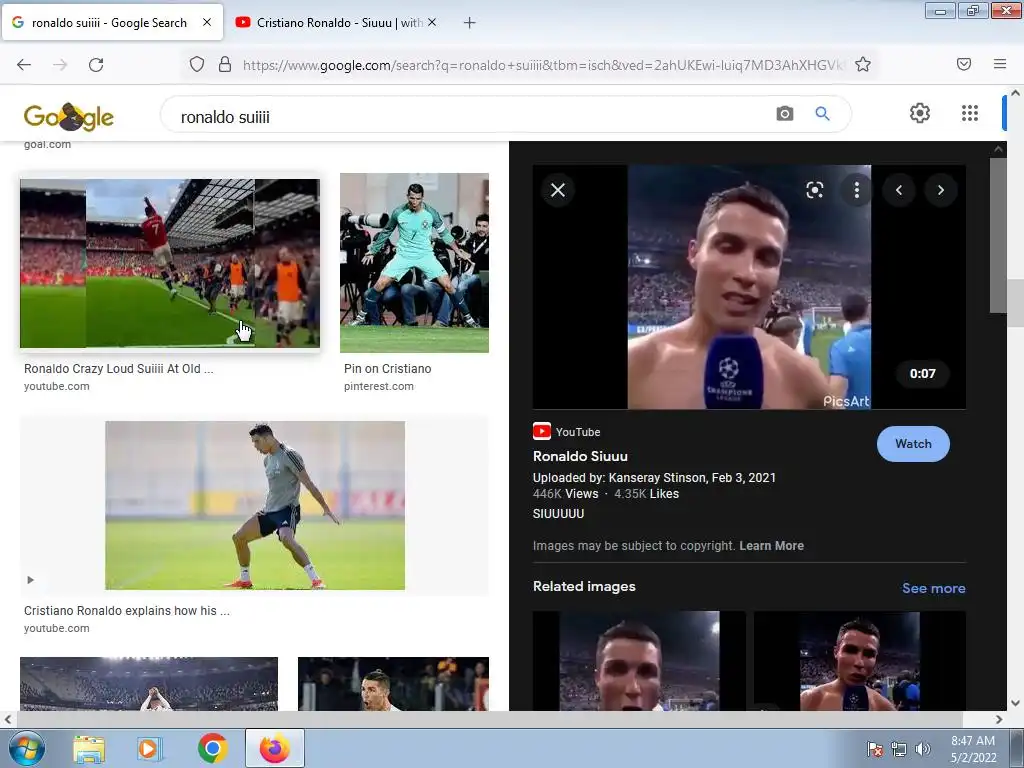Close the Cristiano Ronaldo Siuuu YouTube tab
This screenshot has width=1024, height=768.
pos(432,22)
